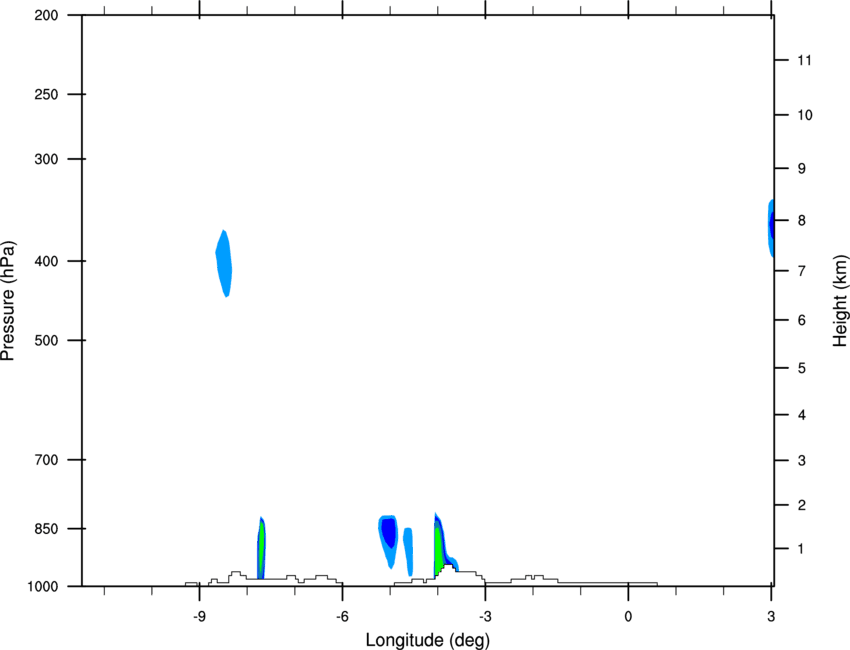Click the 300 pressure tick label
The width and height of the screenshot is (850, 650).
click(46, 159)
